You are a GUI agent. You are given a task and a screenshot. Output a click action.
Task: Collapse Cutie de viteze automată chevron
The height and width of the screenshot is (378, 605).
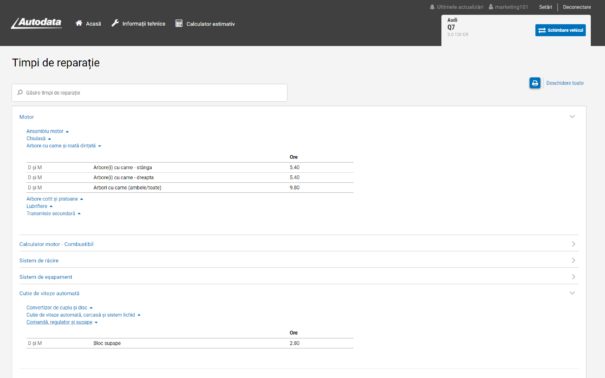(x=572, y=293)
